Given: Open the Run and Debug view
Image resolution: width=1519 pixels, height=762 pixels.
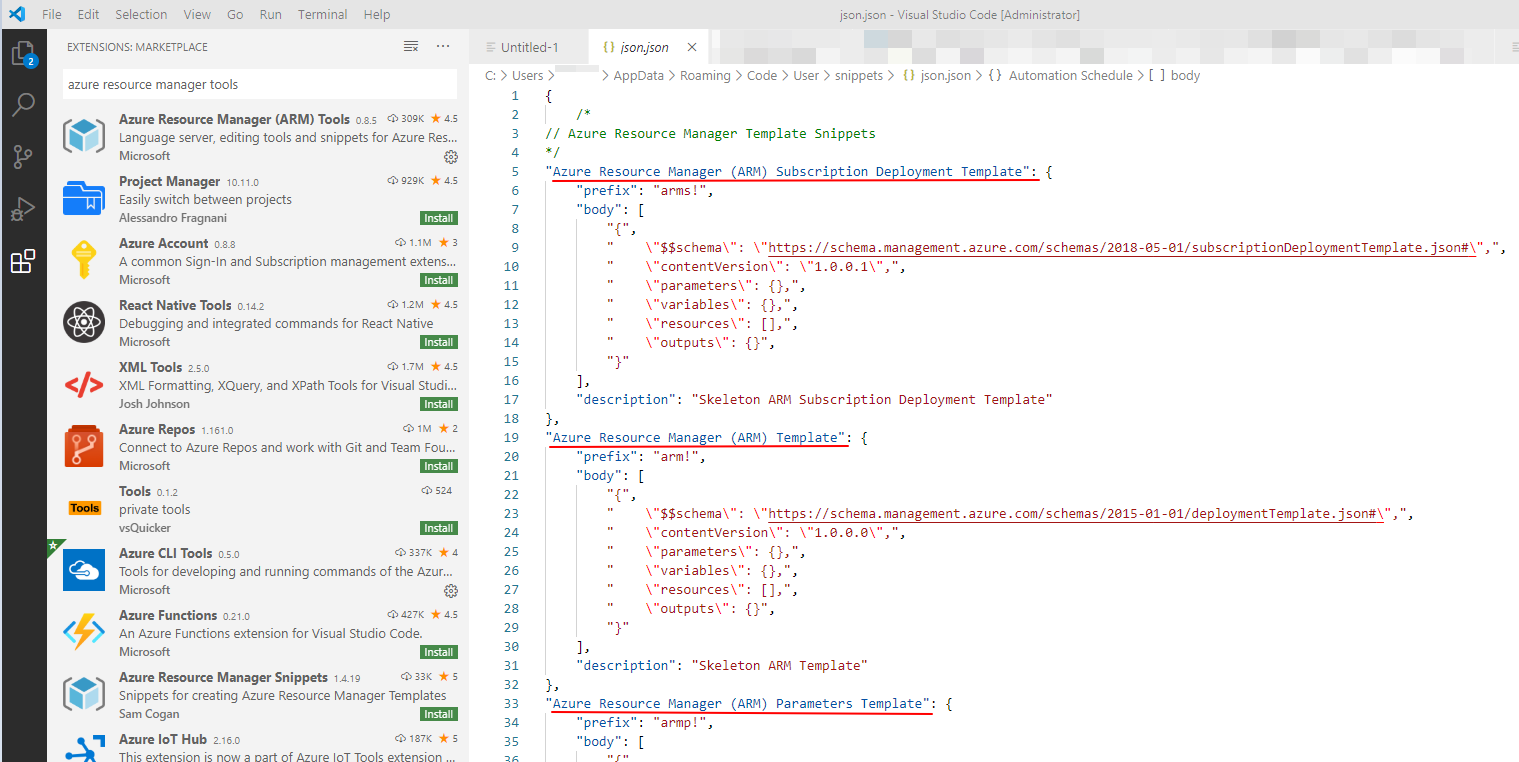Looking at the screenshot, I should pos(23,209).
